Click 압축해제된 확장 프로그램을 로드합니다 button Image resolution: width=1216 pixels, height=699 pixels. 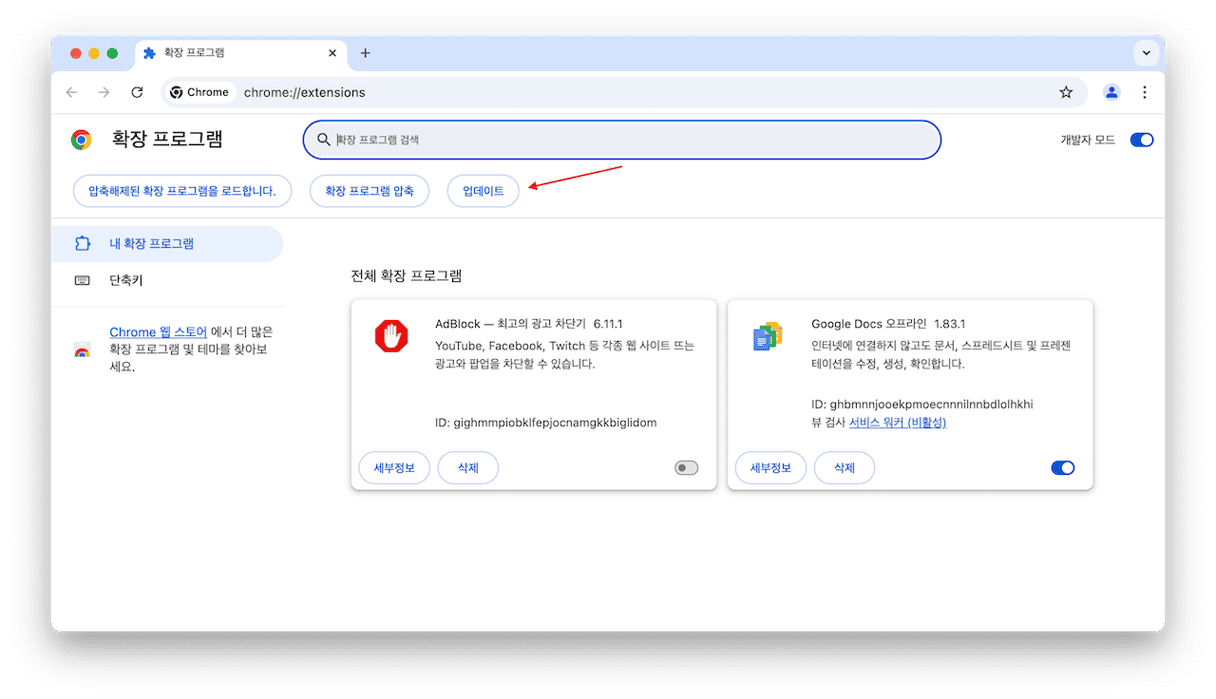(182, 191)
